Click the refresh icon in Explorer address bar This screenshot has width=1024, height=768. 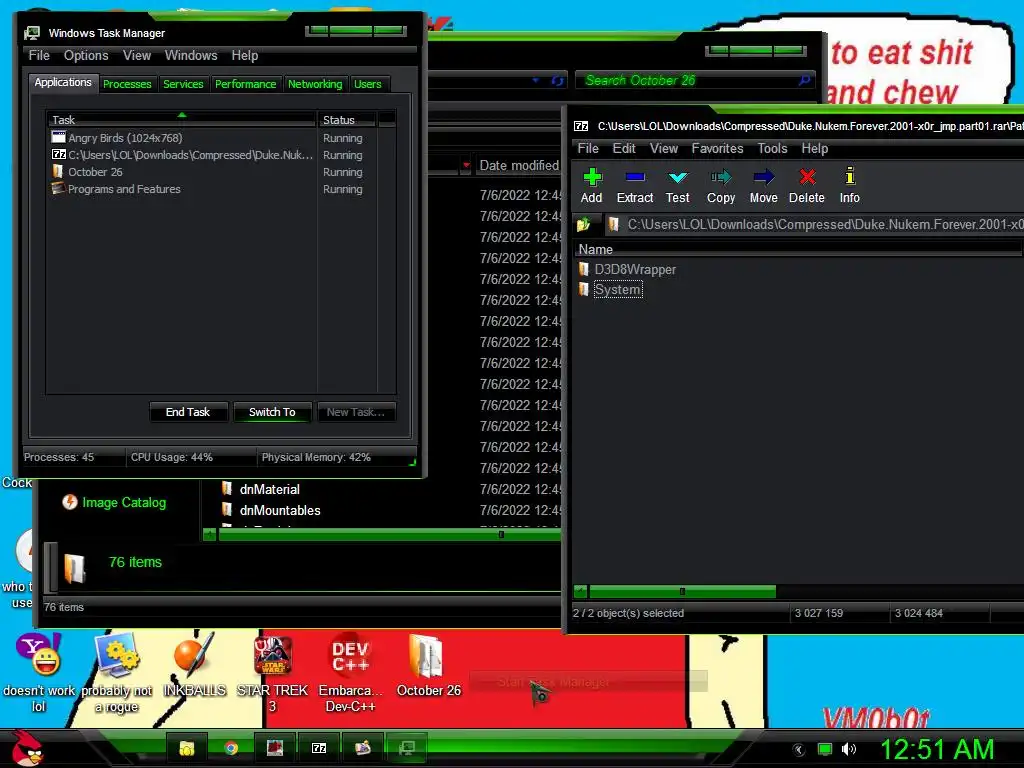point(557,81)
